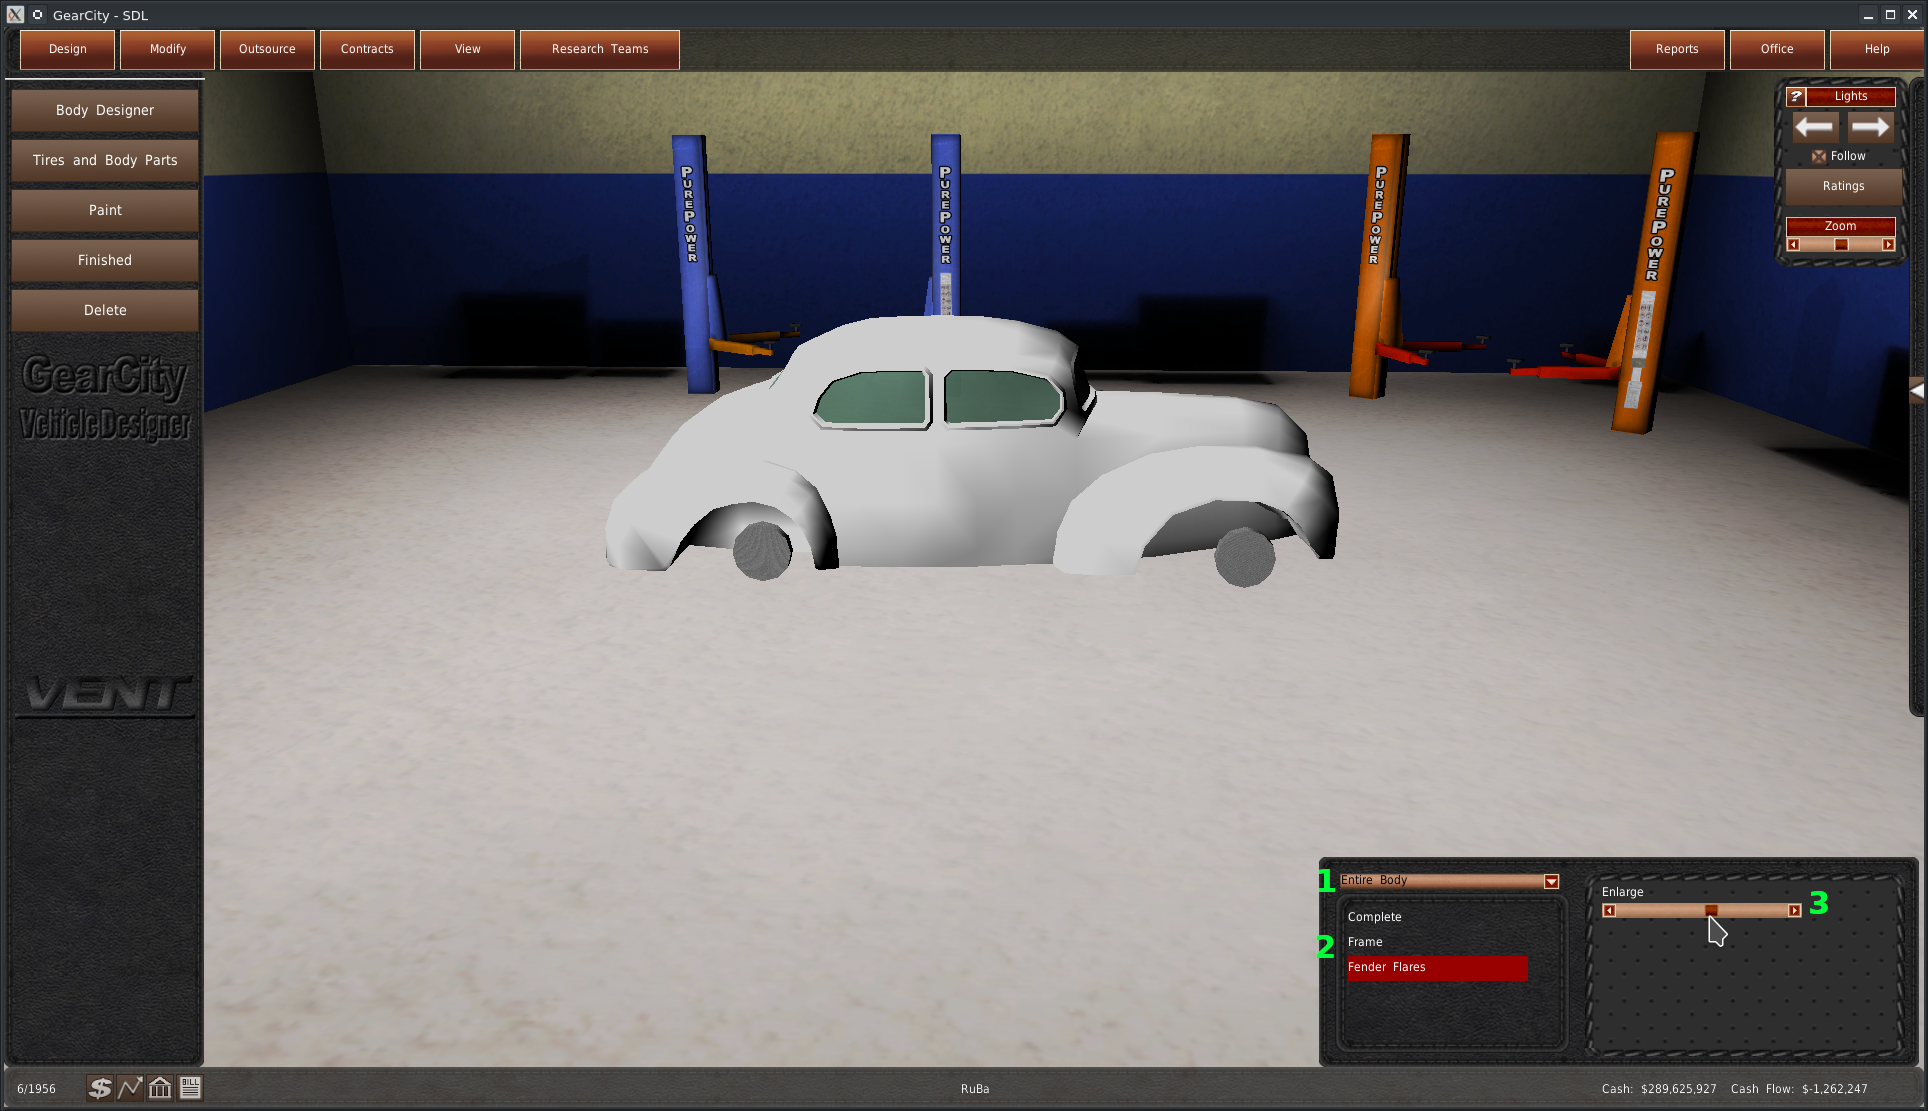Select Complete in the body list

click(1374, 917)
